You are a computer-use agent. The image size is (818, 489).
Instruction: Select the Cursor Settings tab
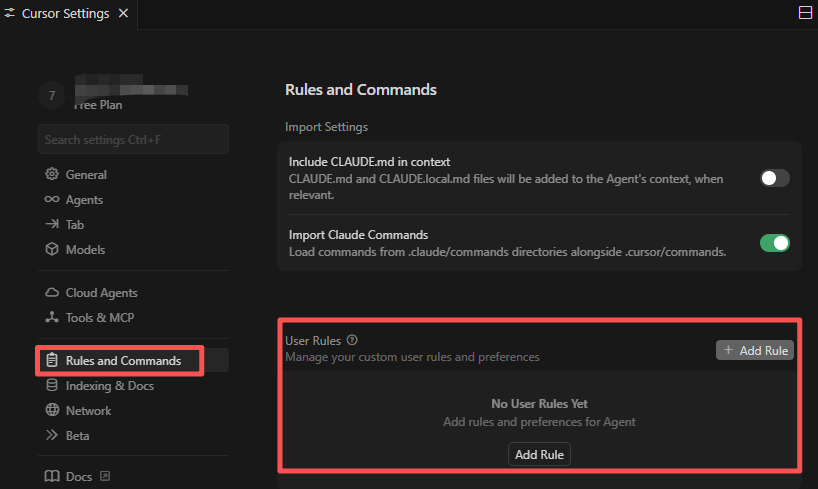[x=65, y=13]
